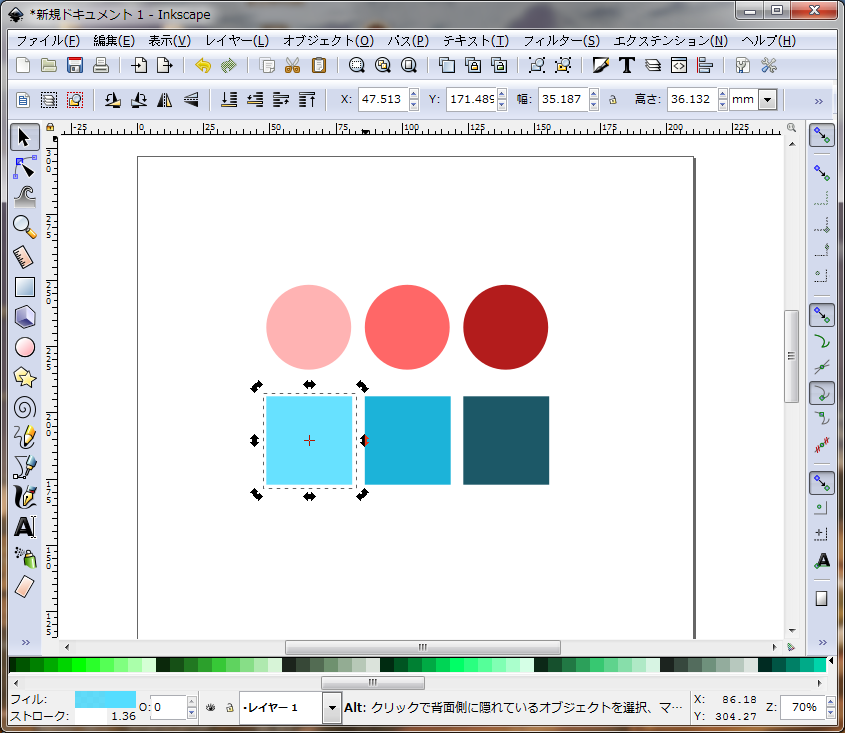Open the mm units dropdown
This screenshot has height=733, width=845.
coord(767,100)
